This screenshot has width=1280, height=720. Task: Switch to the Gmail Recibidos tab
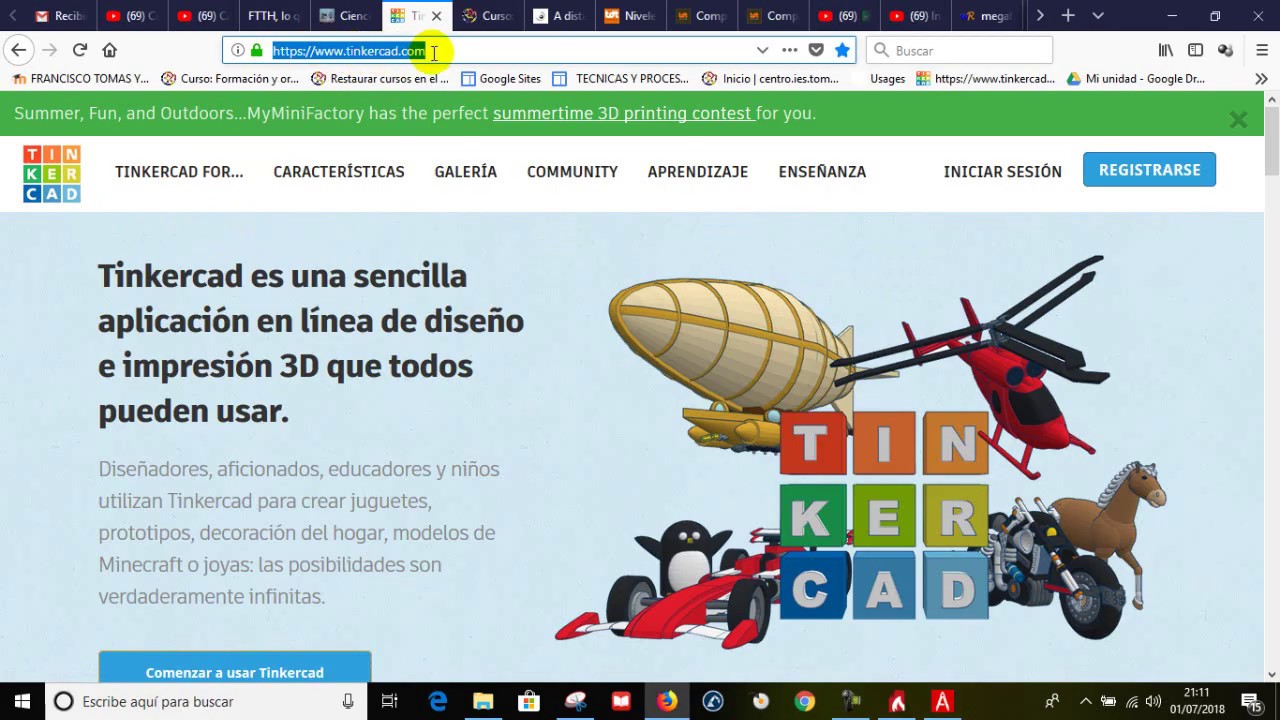pos(61,16)
